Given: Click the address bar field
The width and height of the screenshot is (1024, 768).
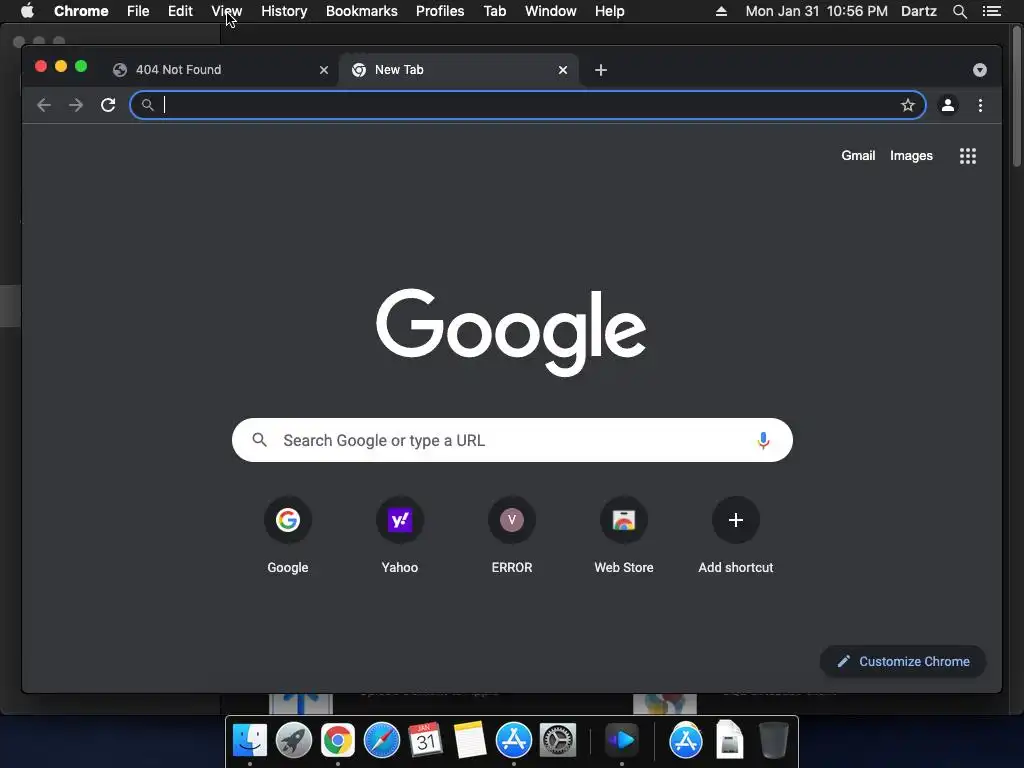Looking at the screenshot, I should [x=528, y=105].
